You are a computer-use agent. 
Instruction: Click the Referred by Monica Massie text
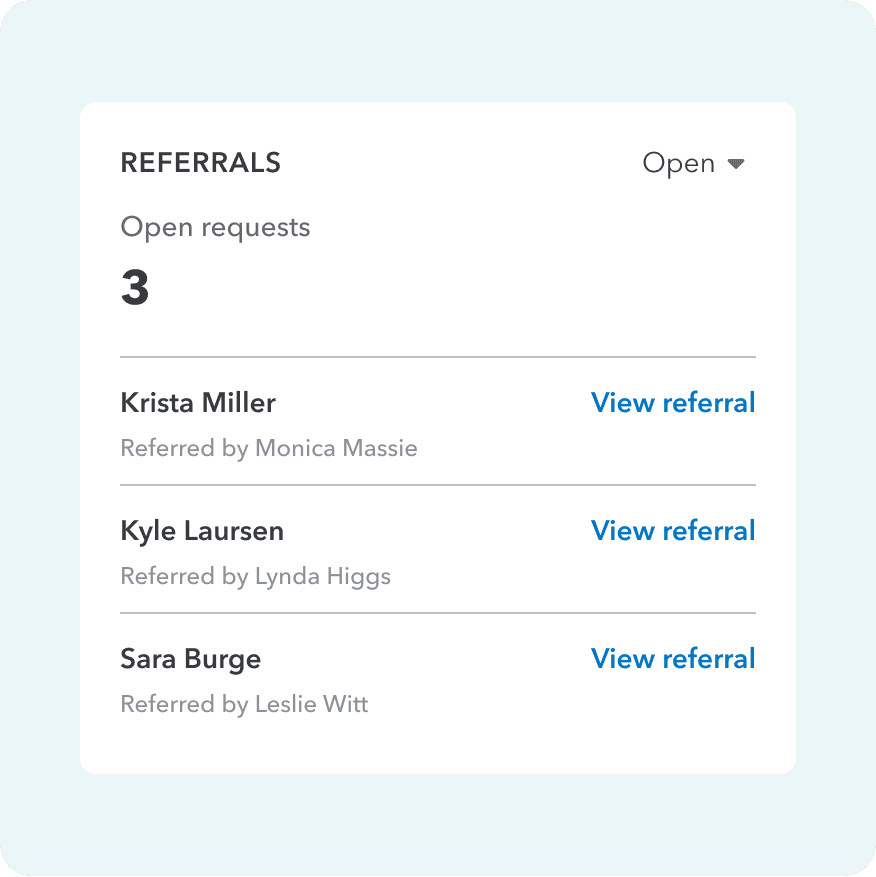click(x=268, y=448)
